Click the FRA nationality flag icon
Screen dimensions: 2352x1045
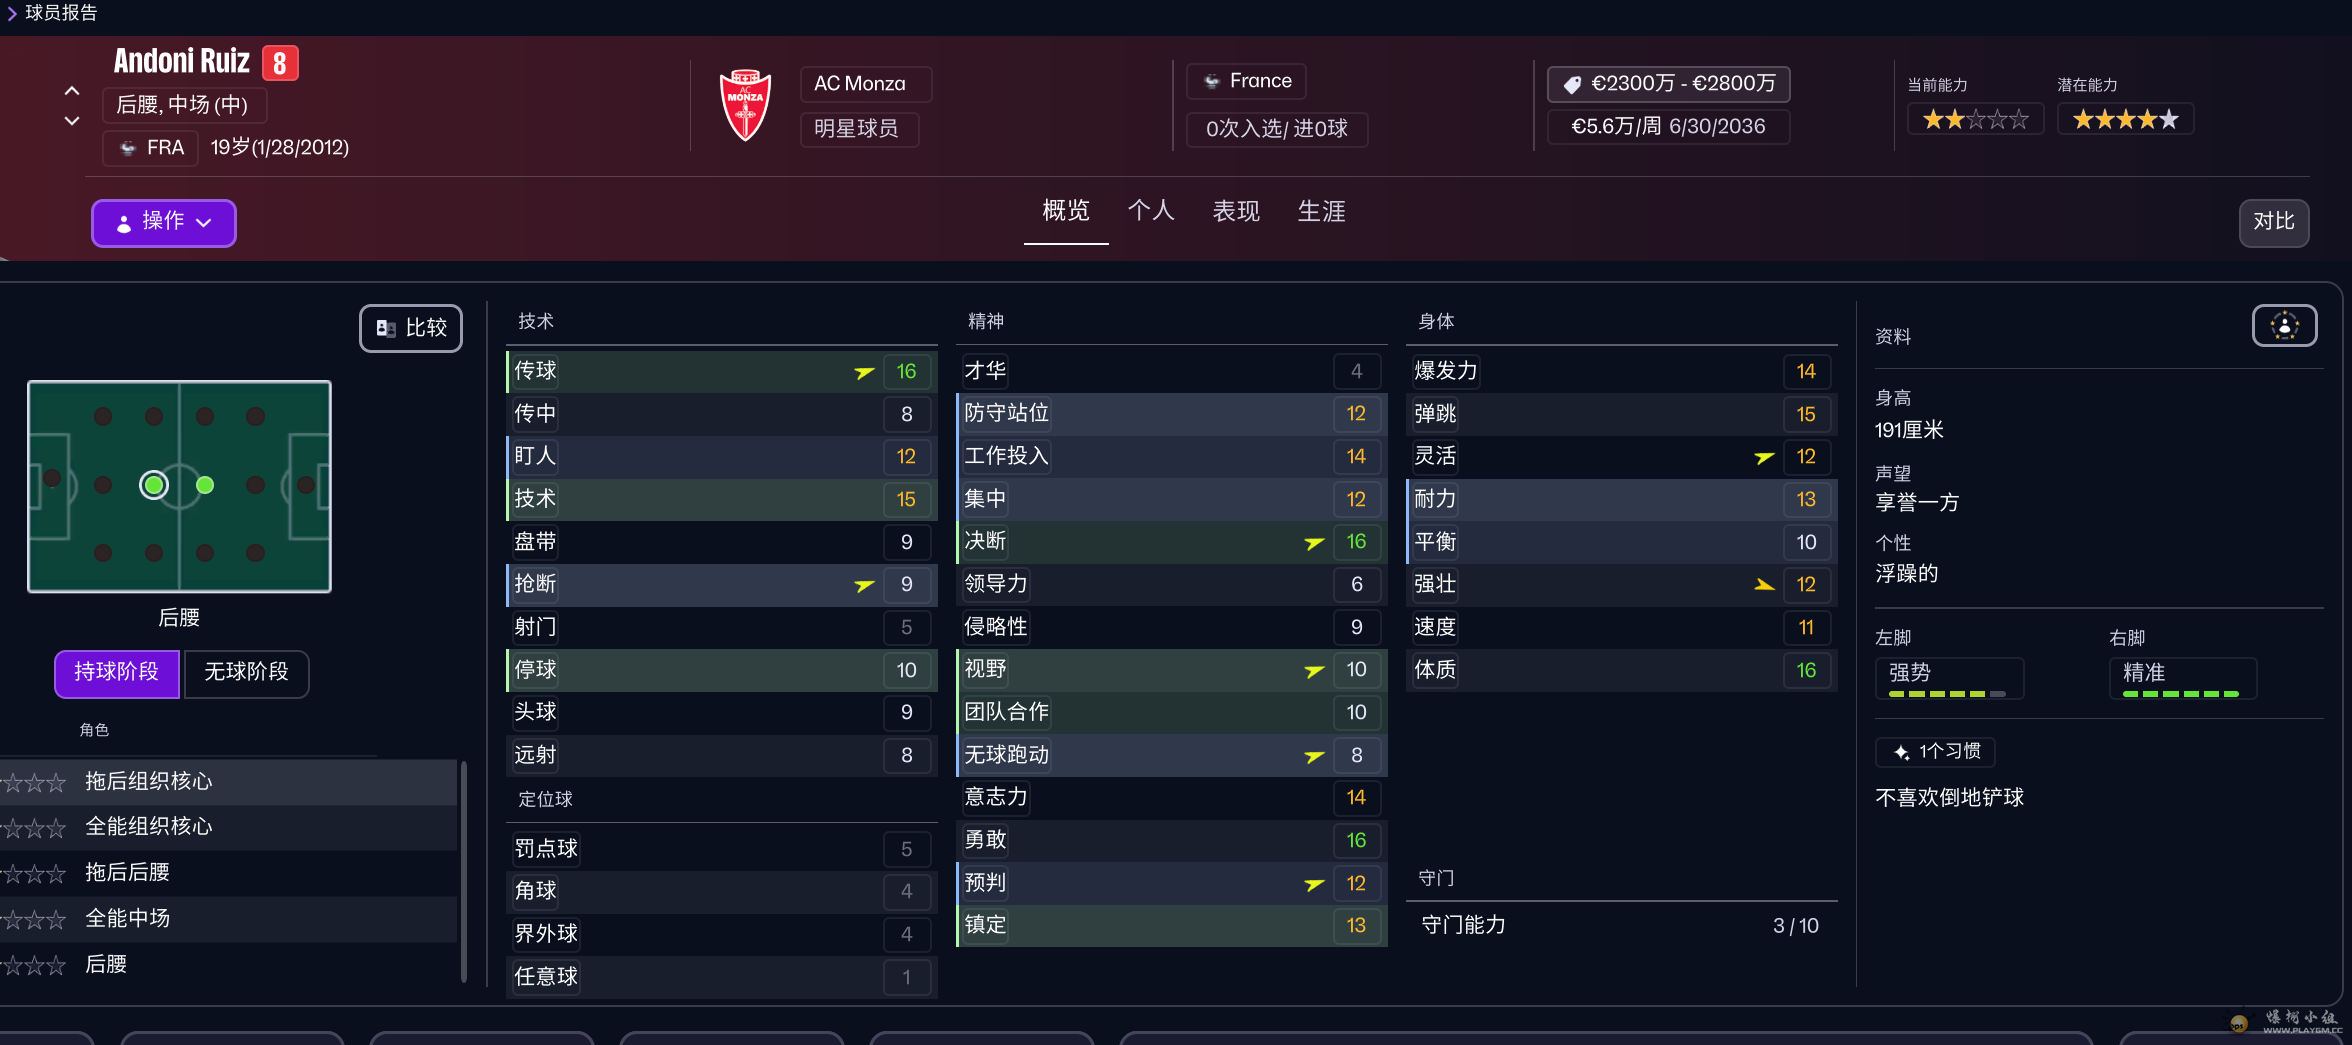coord(129,147)
